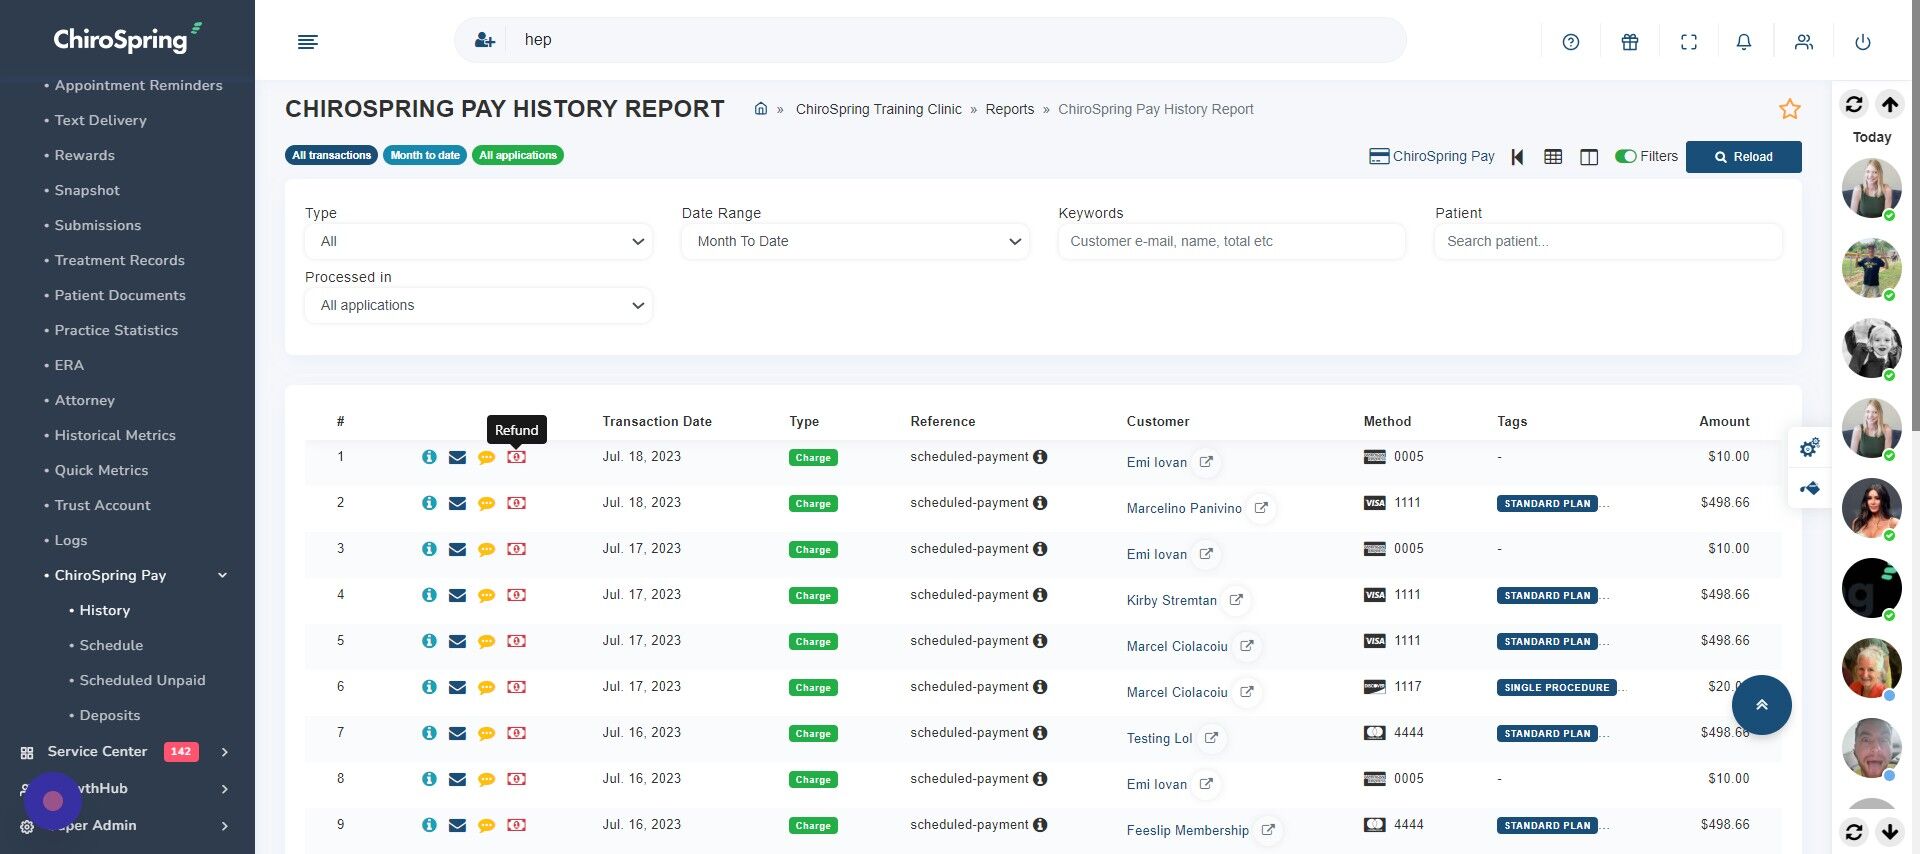
Task: Click Transaction Date column header
Action: pos(657,422)
